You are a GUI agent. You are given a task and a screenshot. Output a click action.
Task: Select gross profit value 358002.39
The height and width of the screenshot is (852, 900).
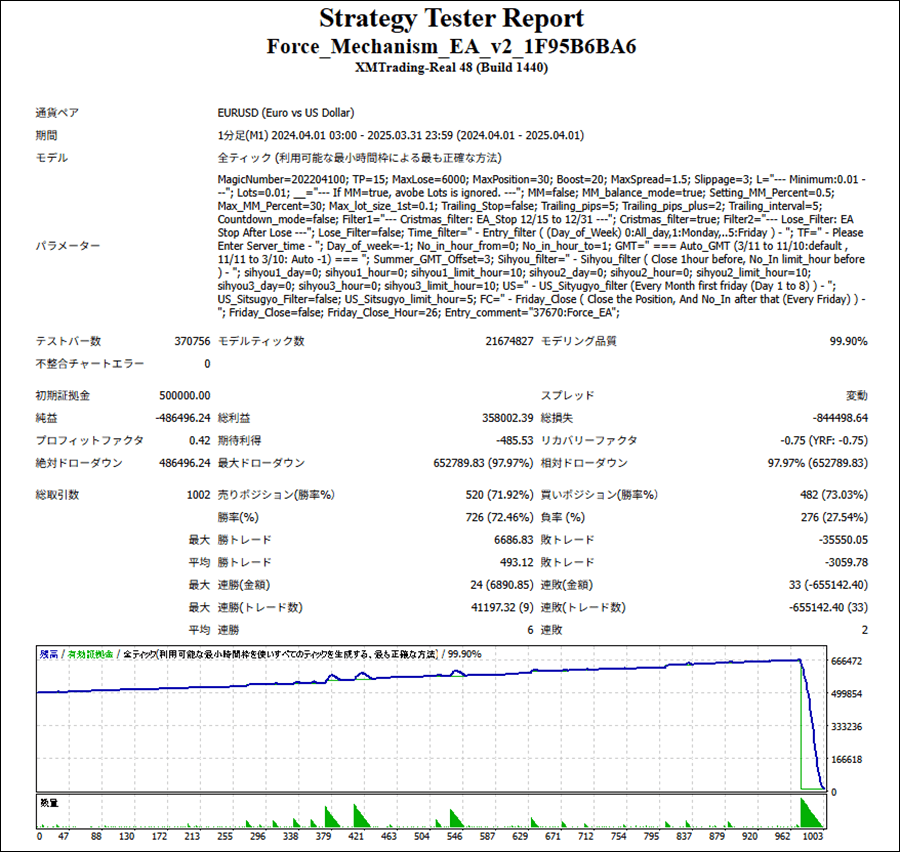[x=507, y=418]
